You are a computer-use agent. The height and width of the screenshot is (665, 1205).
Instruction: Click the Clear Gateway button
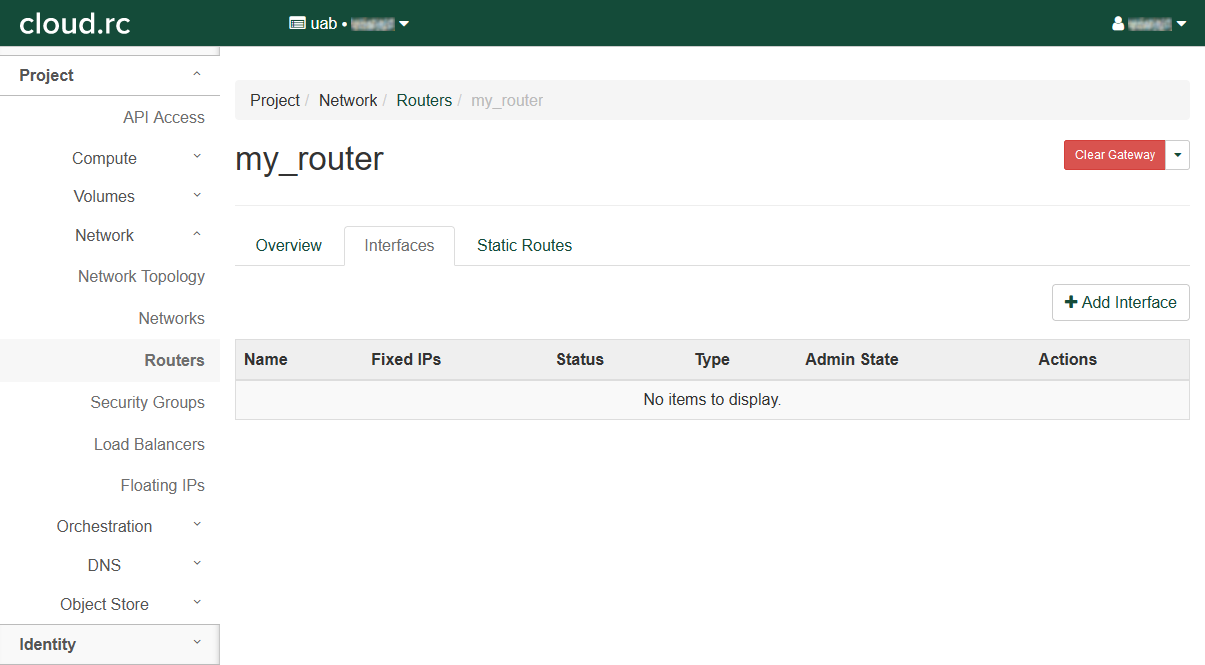click(1114, 155)
